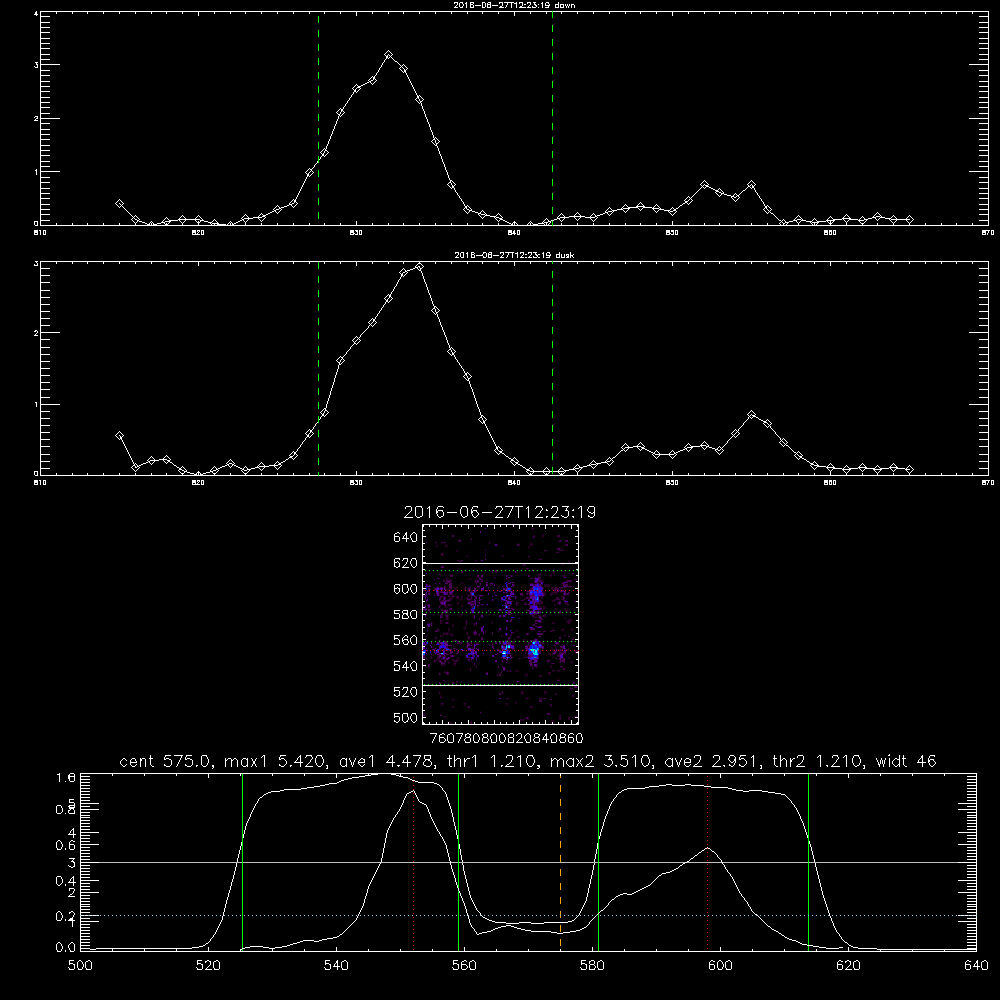Click 'max2 3.510' in the stats line
The width and height of the screenshot is (1000, 1000).
600,761
